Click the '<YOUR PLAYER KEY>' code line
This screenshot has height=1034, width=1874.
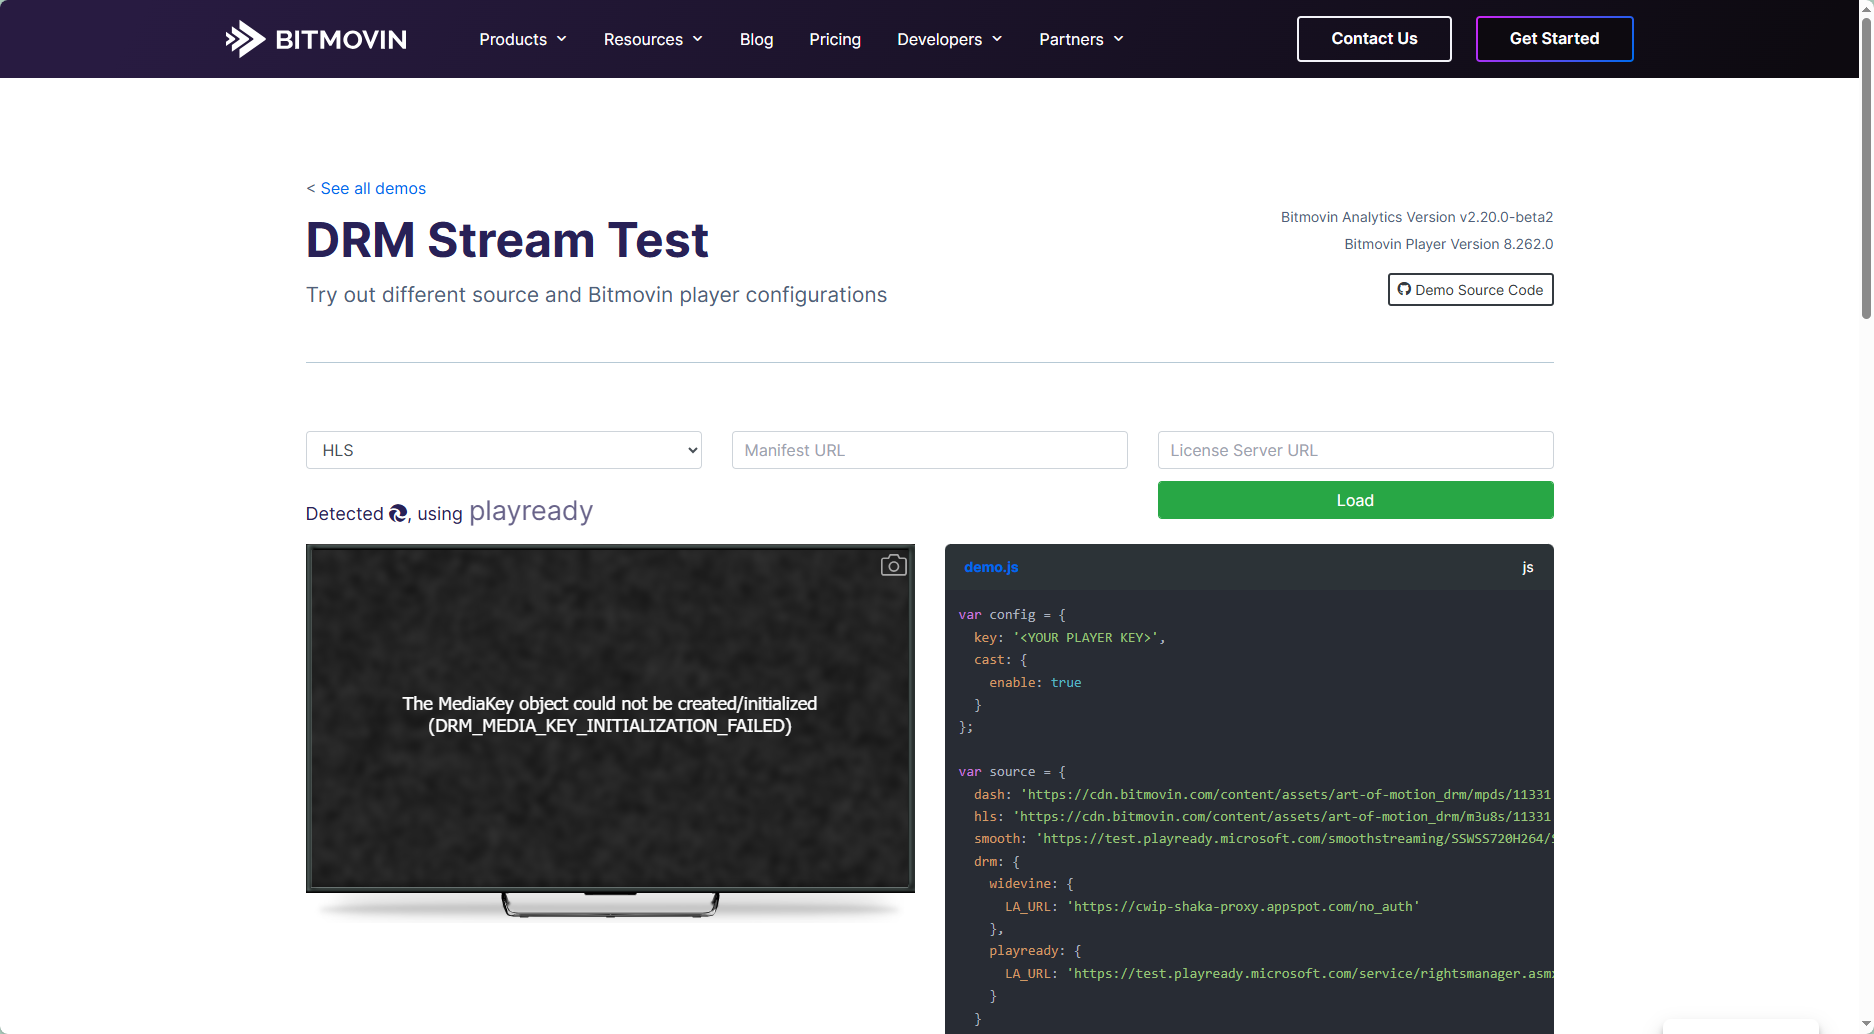[1070, 637]
